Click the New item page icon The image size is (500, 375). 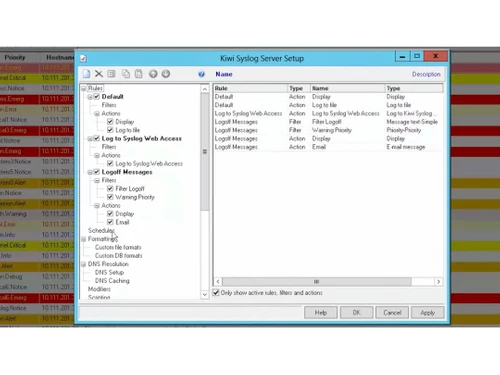click(87, 74)
